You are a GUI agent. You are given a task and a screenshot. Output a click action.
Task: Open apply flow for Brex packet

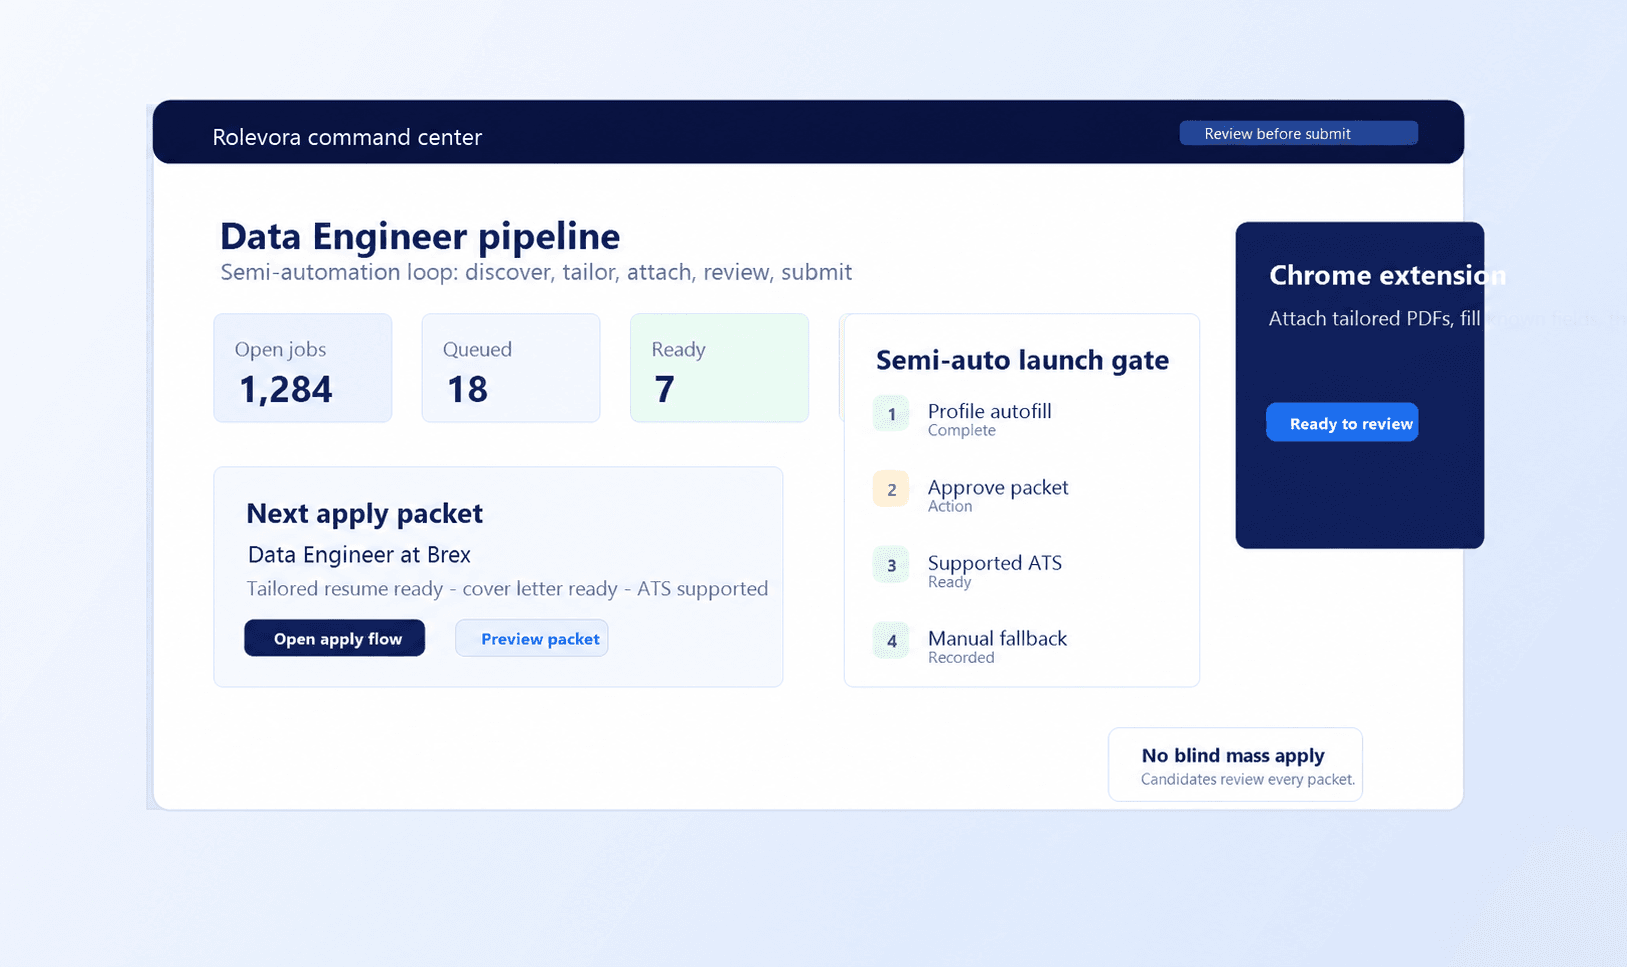(335, 638)
